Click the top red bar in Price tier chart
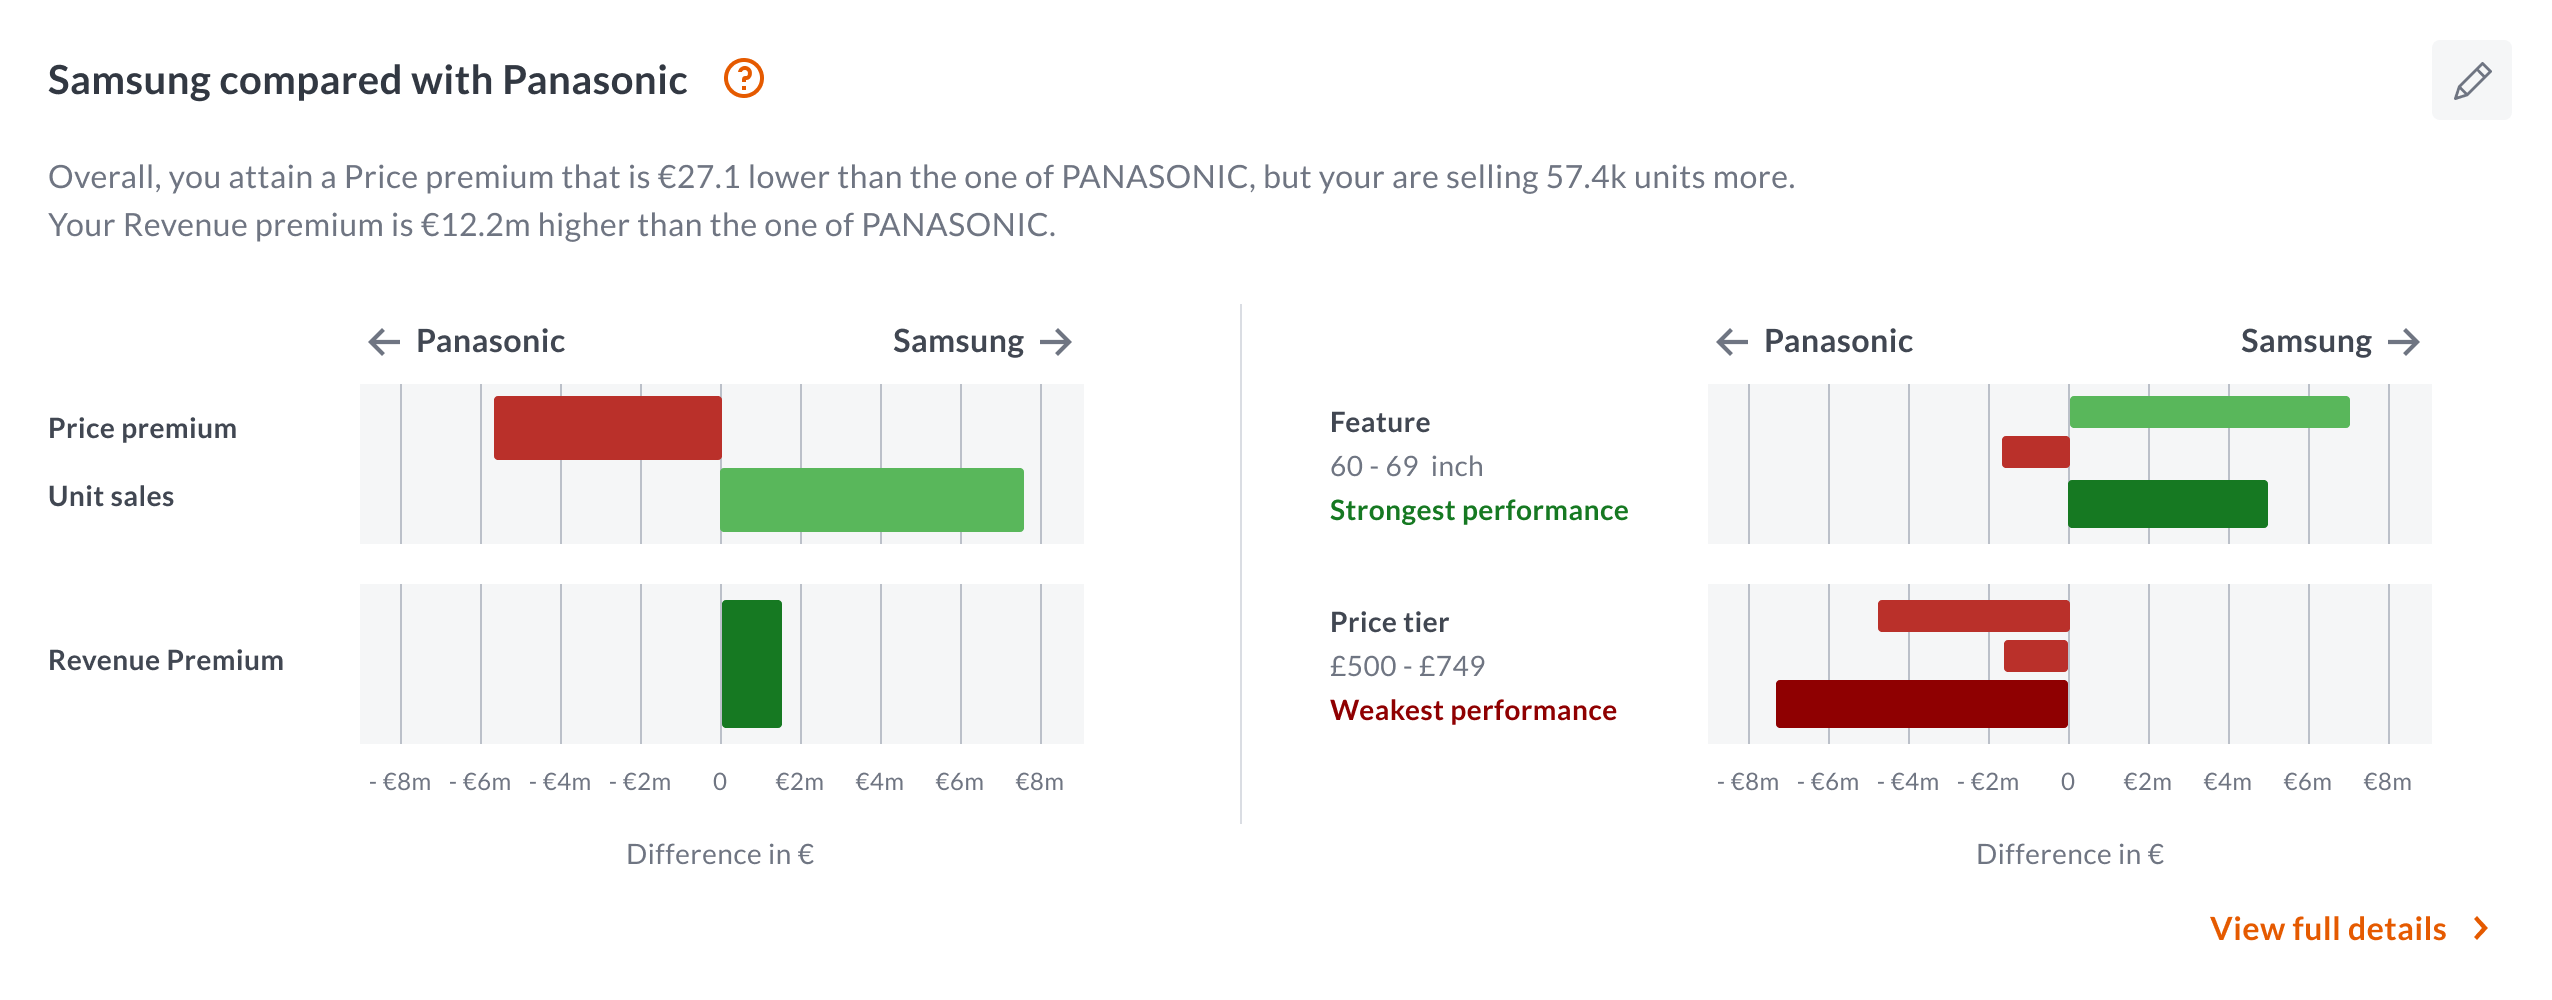This screenshot has height=1000, width=2552. pos(1973,616)
